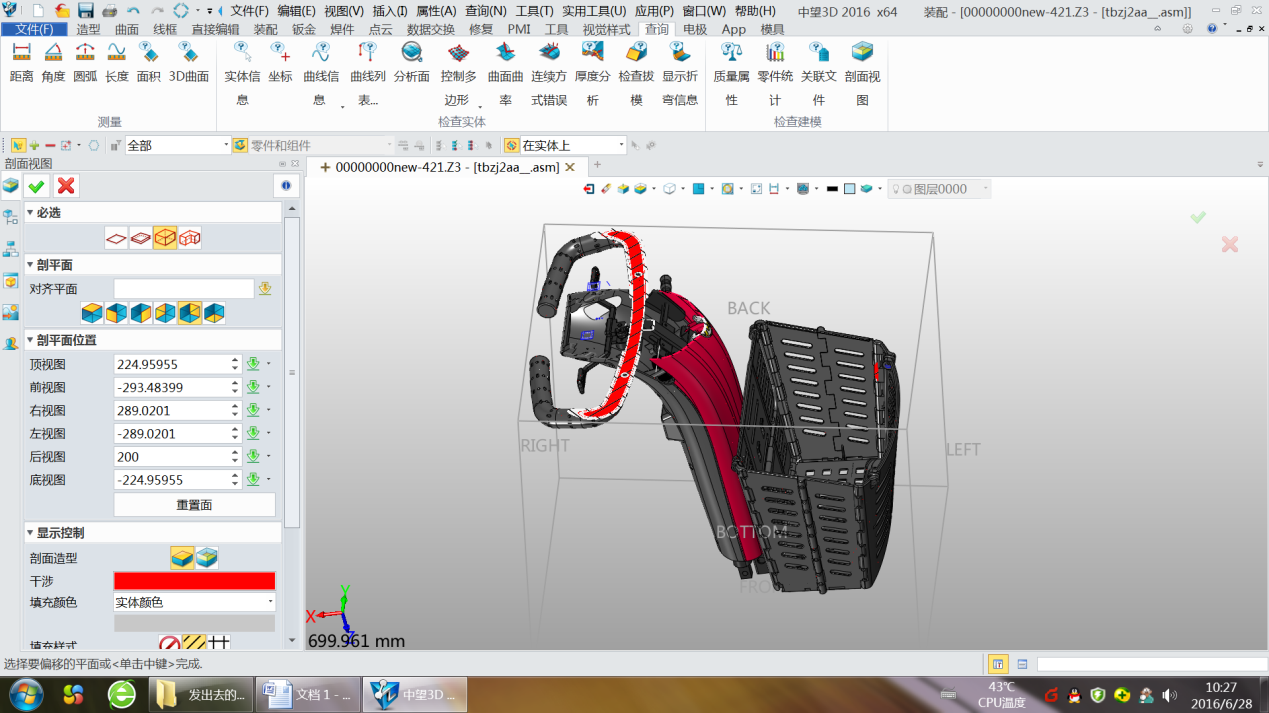This screenshot has width=1269, height=713.
Task: Select the first required plane-type option
Action: 117,238
